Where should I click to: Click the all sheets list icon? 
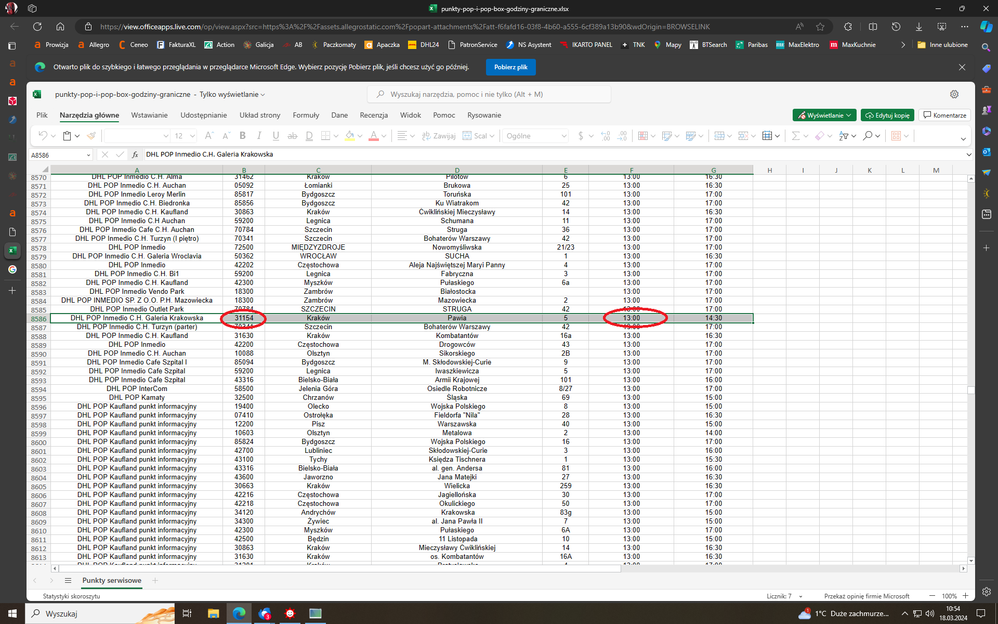point(68,580)
